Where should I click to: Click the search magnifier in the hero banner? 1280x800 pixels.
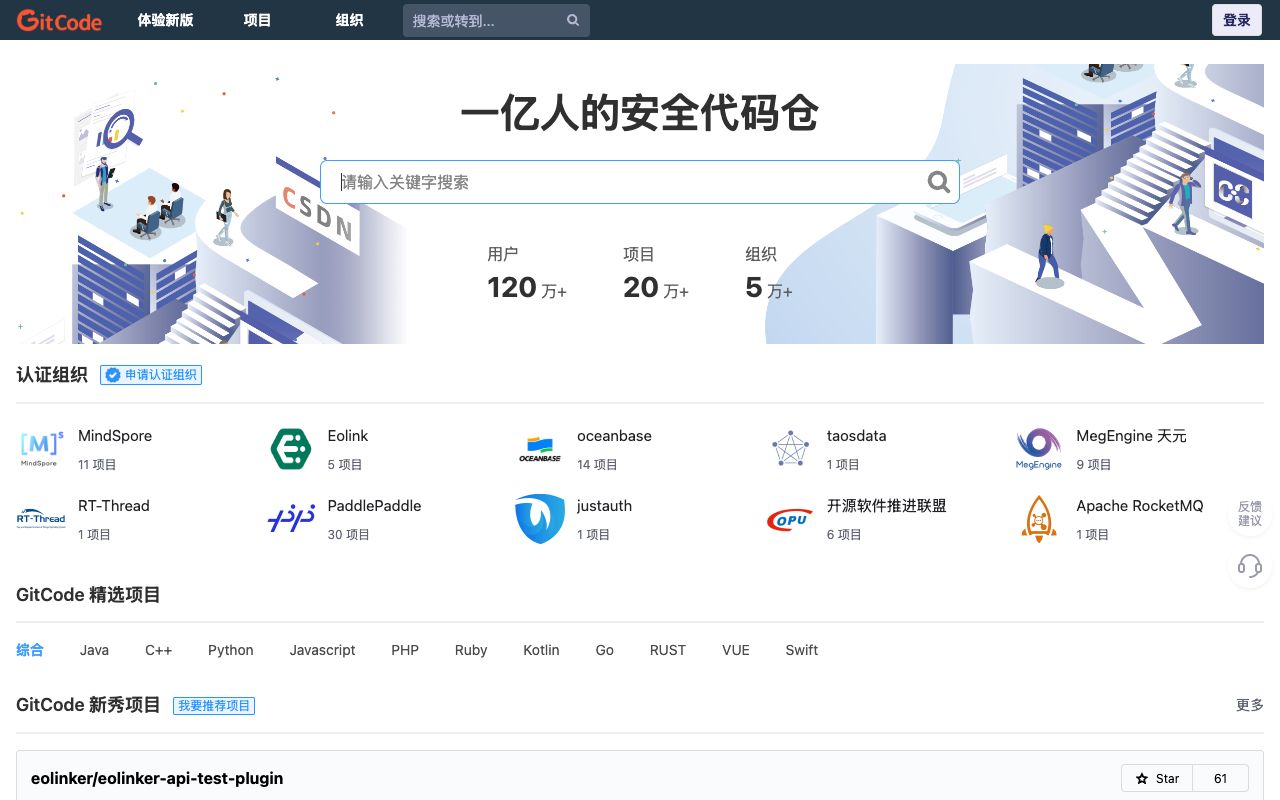click(937, 181)
